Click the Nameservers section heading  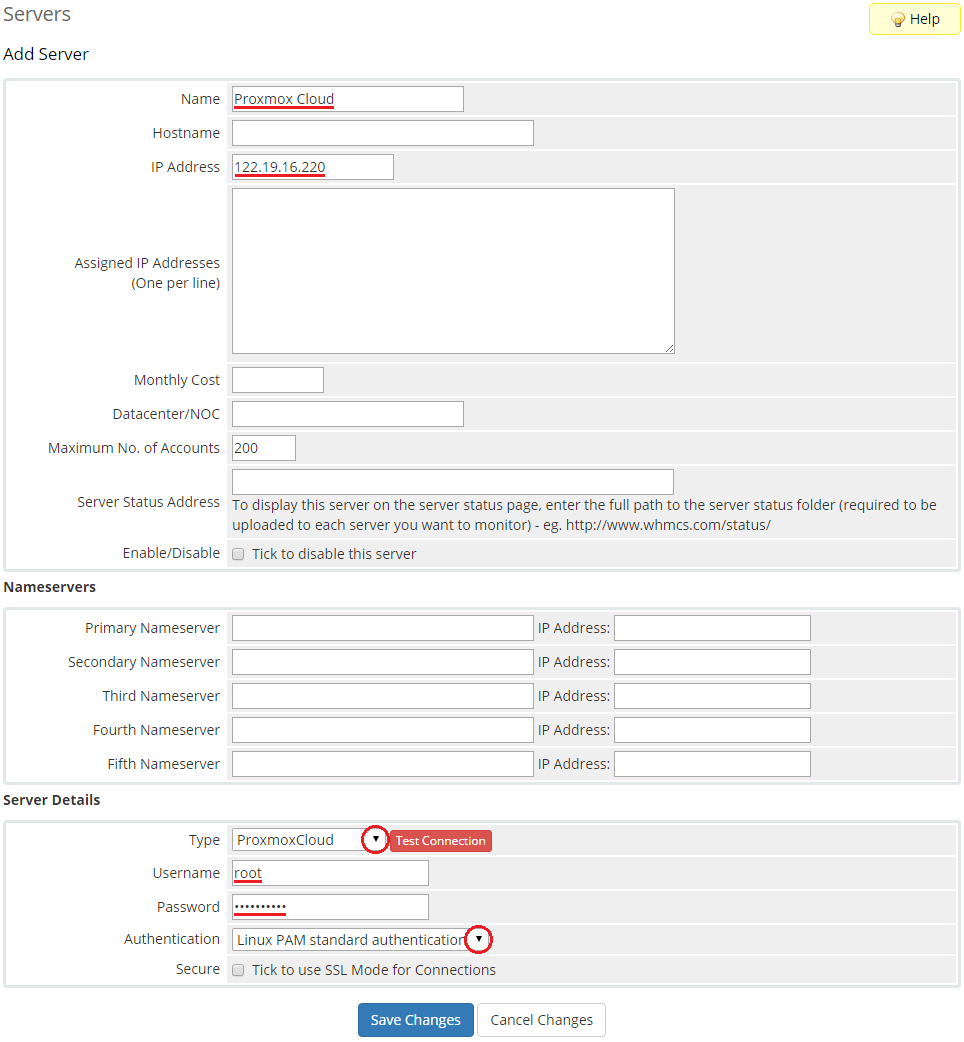point(50,587)
